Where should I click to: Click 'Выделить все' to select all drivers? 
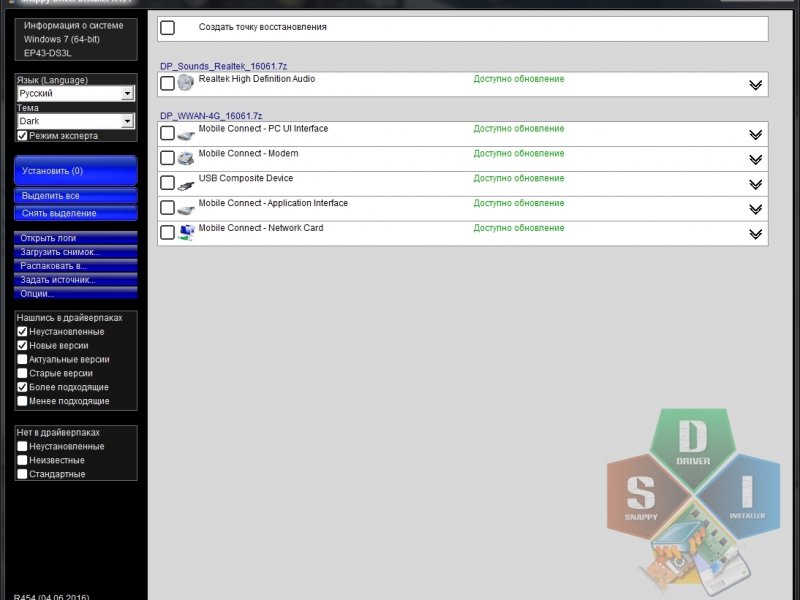tap(76, 195)
